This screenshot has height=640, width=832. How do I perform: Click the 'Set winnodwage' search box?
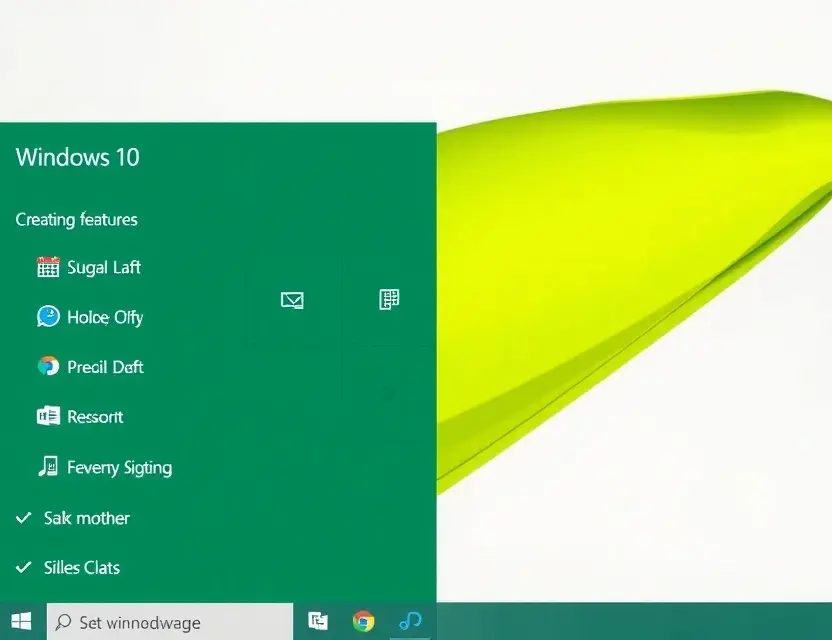170,621
